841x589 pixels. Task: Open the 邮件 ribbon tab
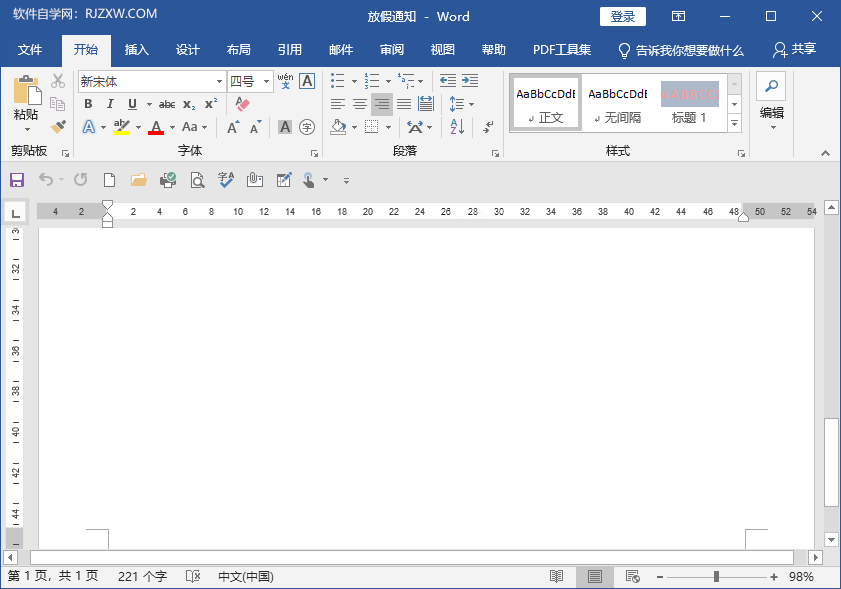(x=340, y=49)
